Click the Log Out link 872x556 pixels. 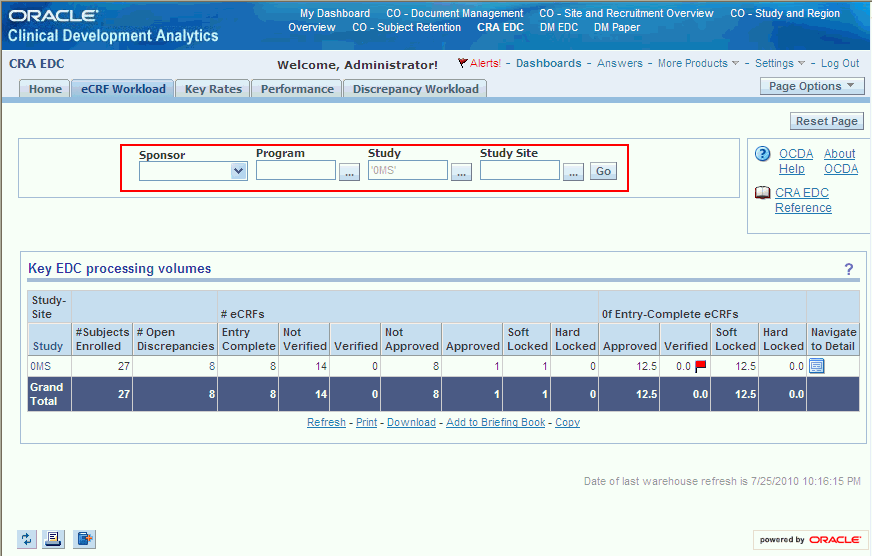click(840, 63)
